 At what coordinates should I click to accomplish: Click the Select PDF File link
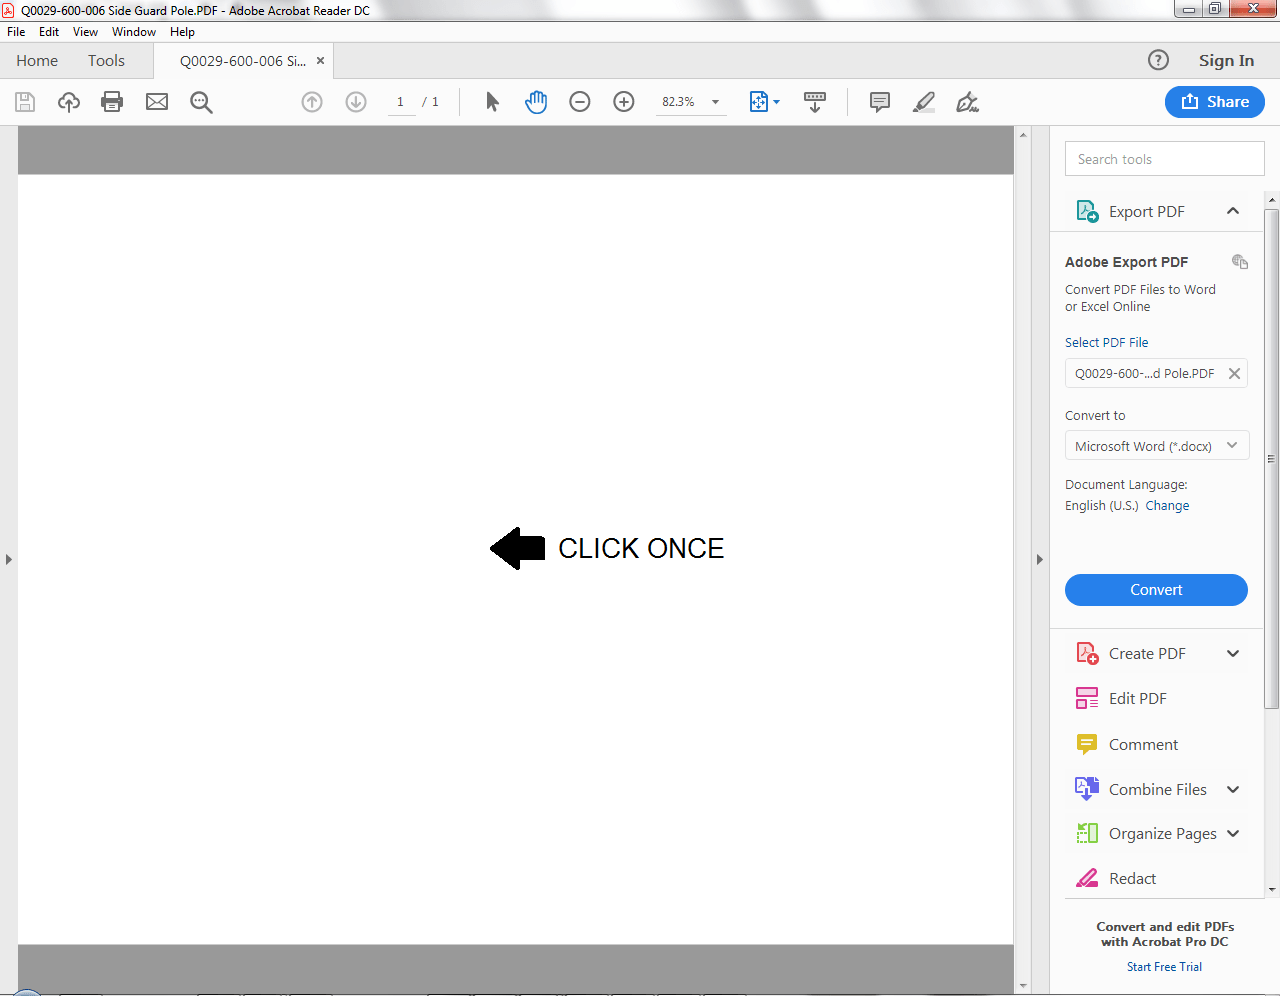click(x=1106, y=342)
